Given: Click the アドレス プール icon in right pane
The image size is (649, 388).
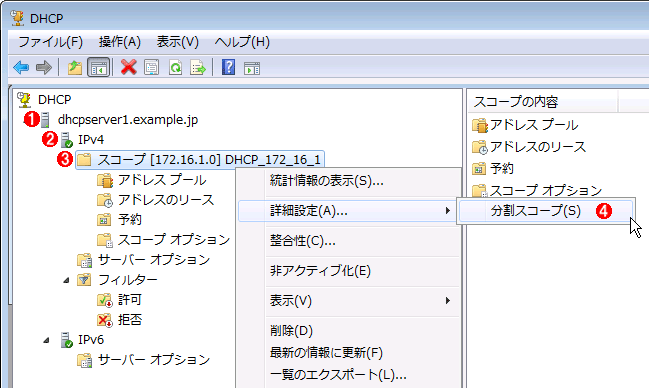Looking at the screenshot, I should coord(480,125).
